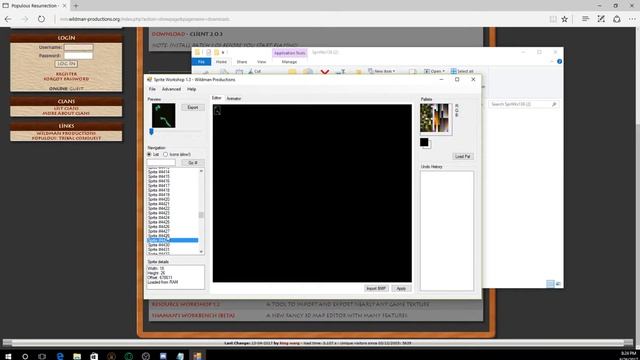Open Explorer Home ribbon tab
The image size is (640, 360).
[x=221, y=62]
